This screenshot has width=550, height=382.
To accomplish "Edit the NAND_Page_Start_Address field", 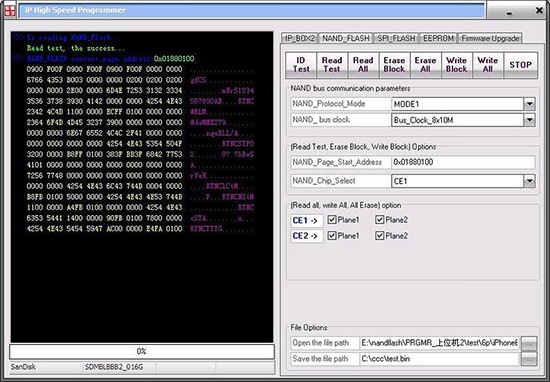I will 463,162.
